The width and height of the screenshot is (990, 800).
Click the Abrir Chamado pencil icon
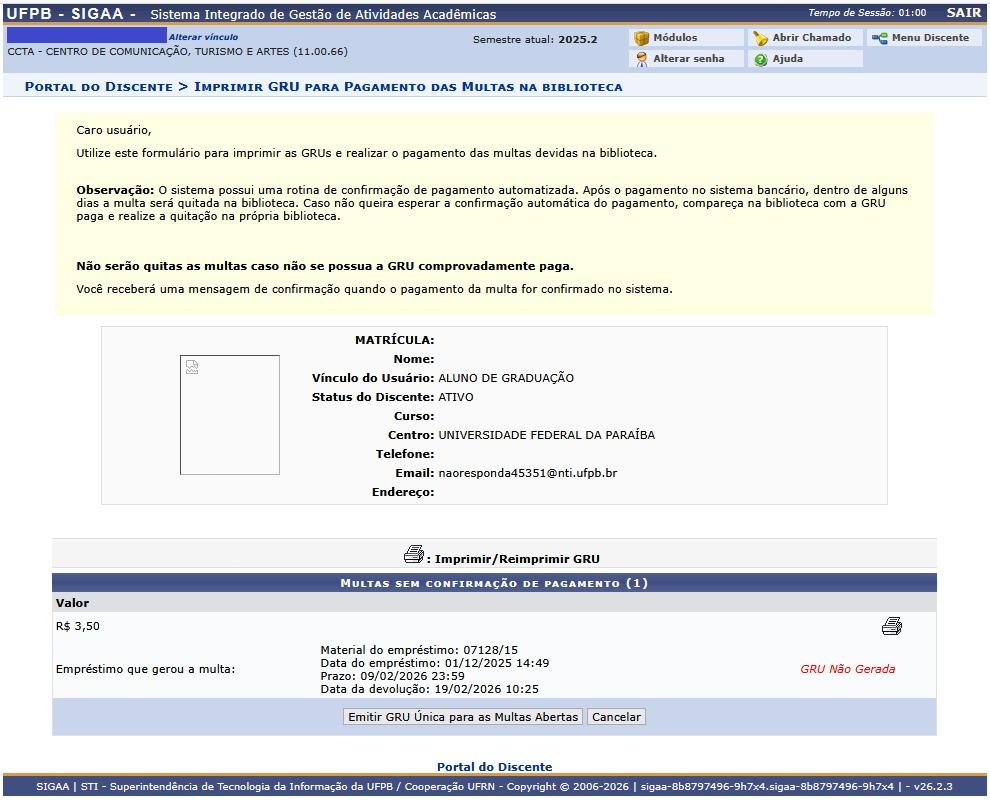coord(760,38)
